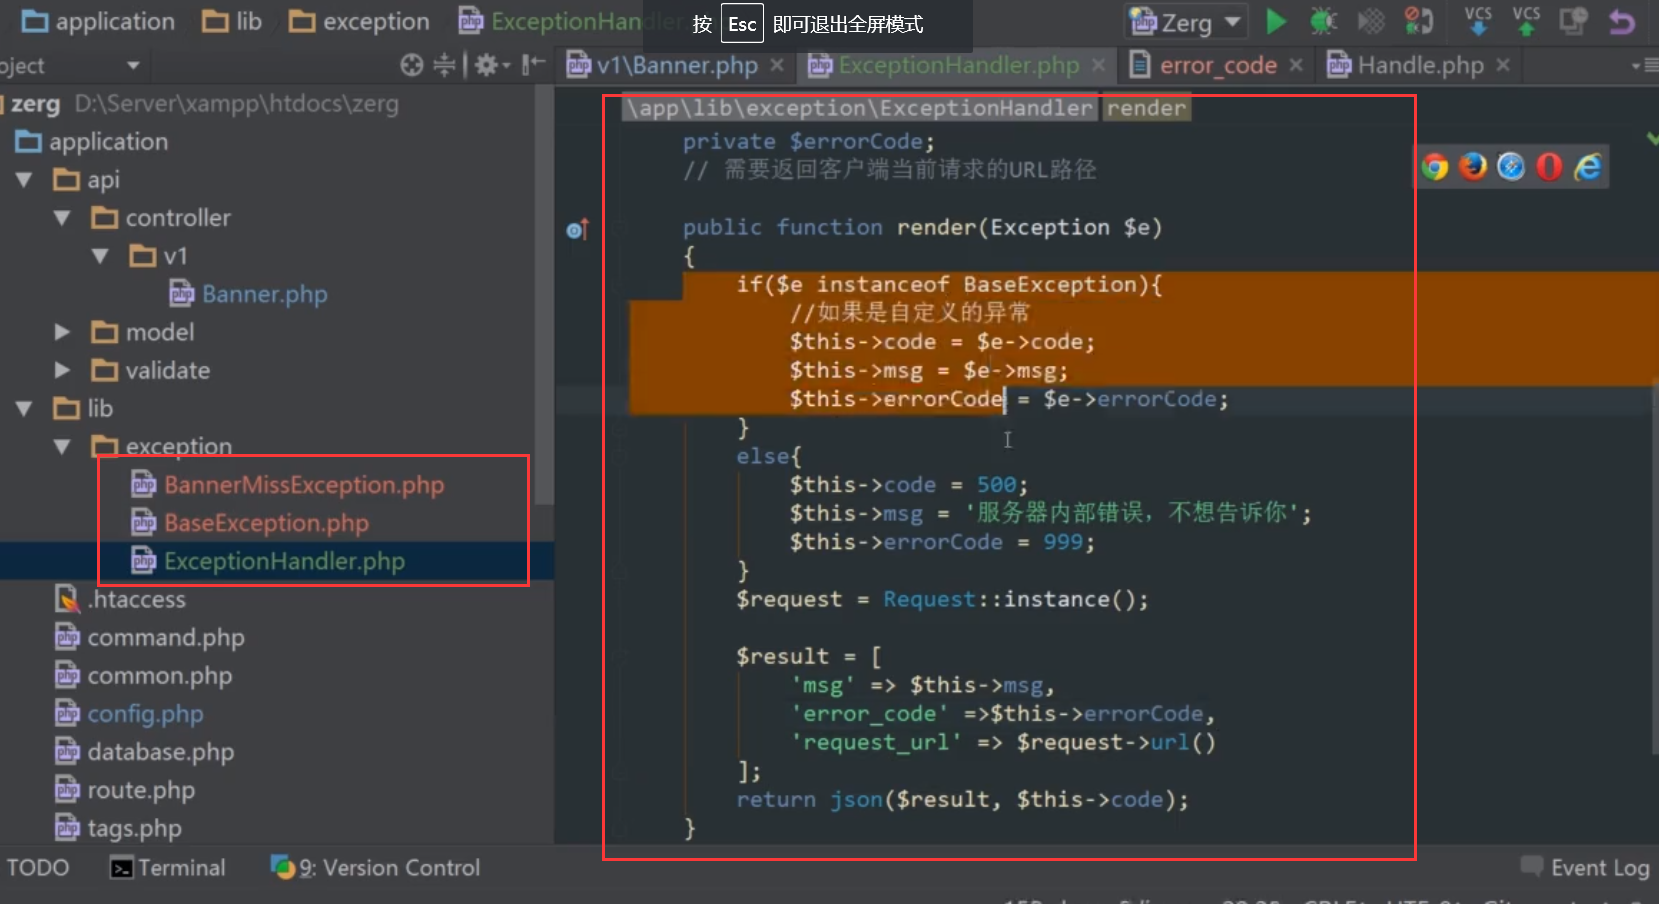Close the v1\Banner.php tab
Viewport: 1659px width, 904px height.
[777, 65]
